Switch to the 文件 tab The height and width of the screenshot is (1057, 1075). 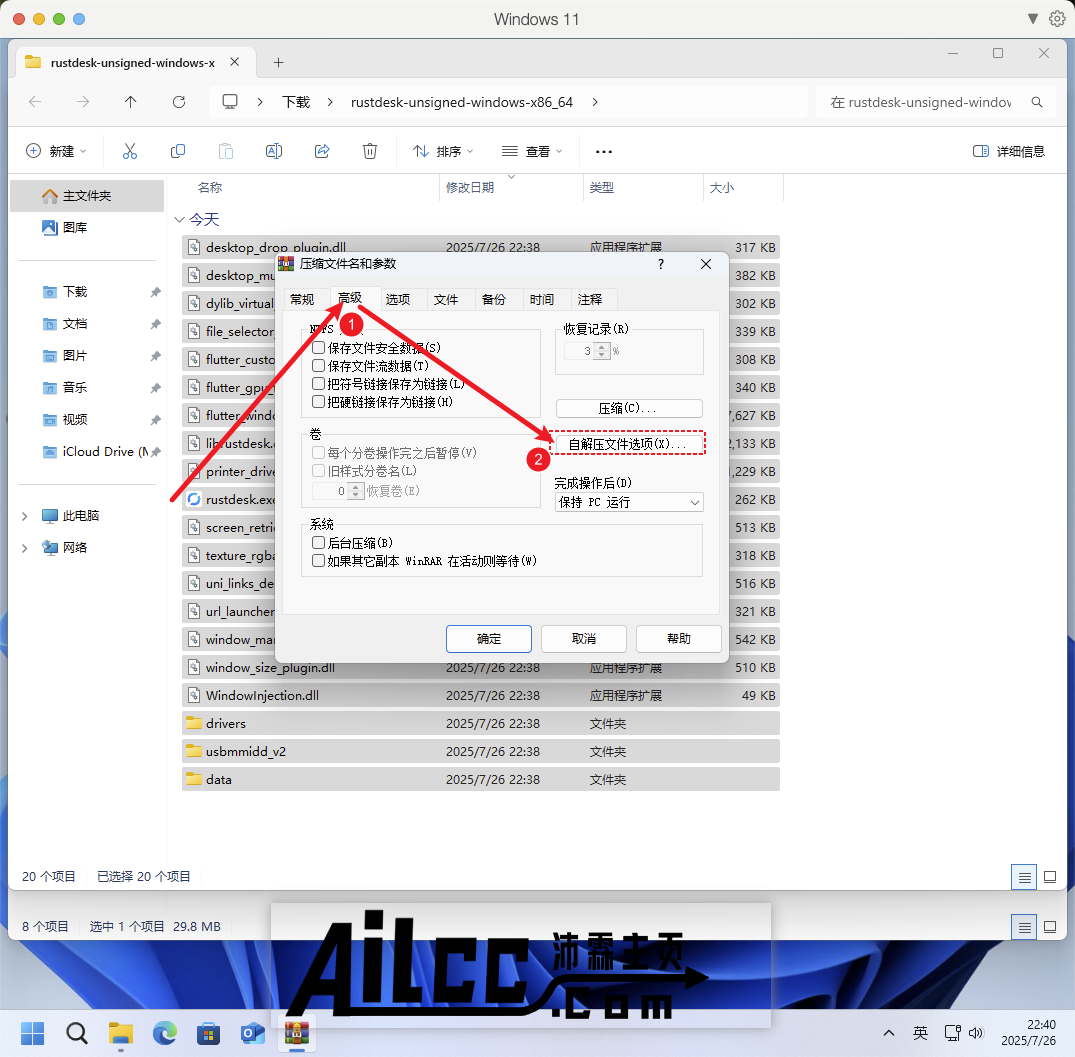coord(446,300)
